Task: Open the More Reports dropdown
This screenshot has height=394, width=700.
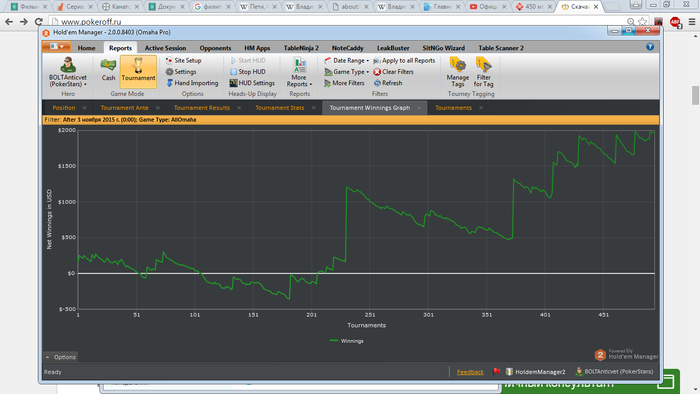Action: click(299, 72)
